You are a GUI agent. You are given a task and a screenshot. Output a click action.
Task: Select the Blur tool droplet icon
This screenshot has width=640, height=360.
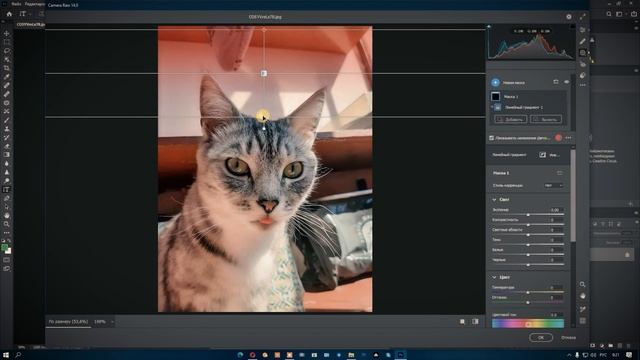click(x=7, y=163)
